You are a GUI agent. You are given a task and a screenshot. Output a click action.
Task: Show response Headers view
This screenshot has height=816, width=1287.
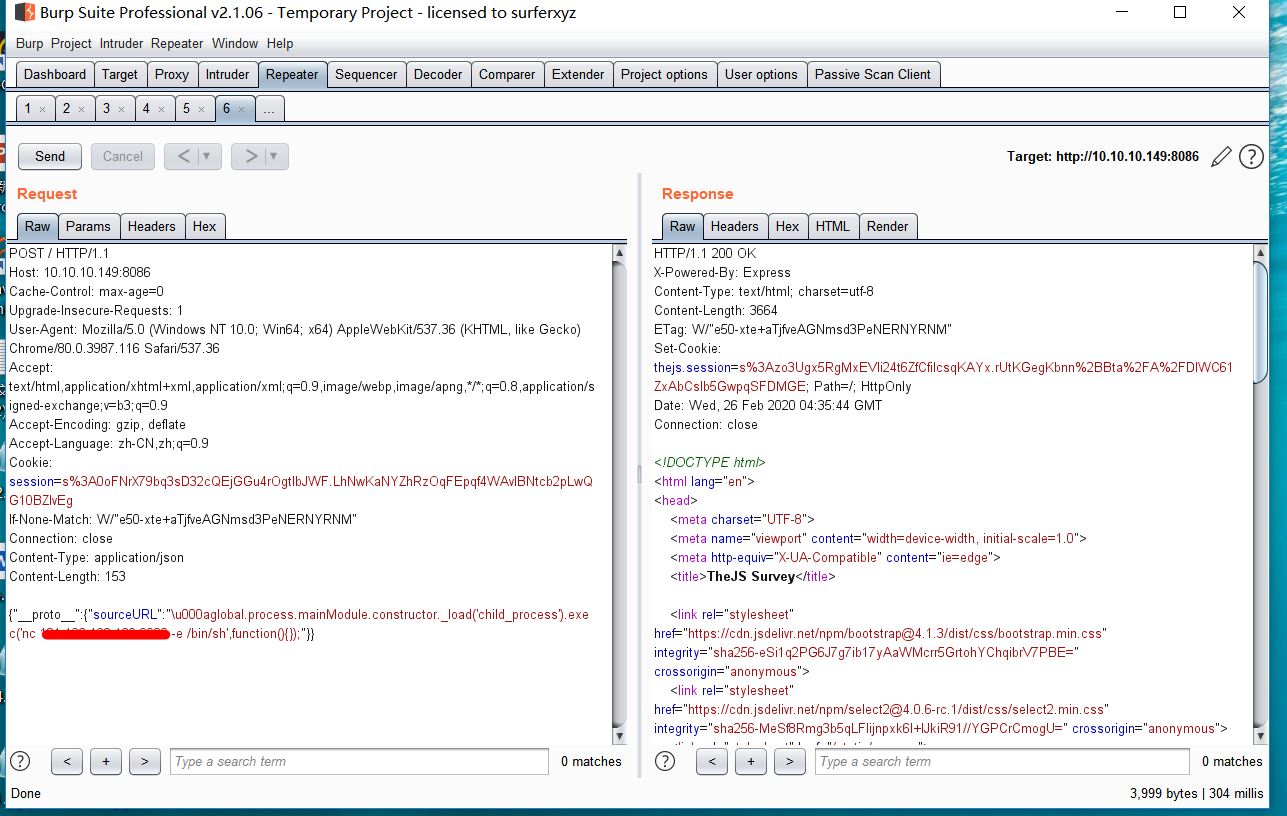(735, 226)
